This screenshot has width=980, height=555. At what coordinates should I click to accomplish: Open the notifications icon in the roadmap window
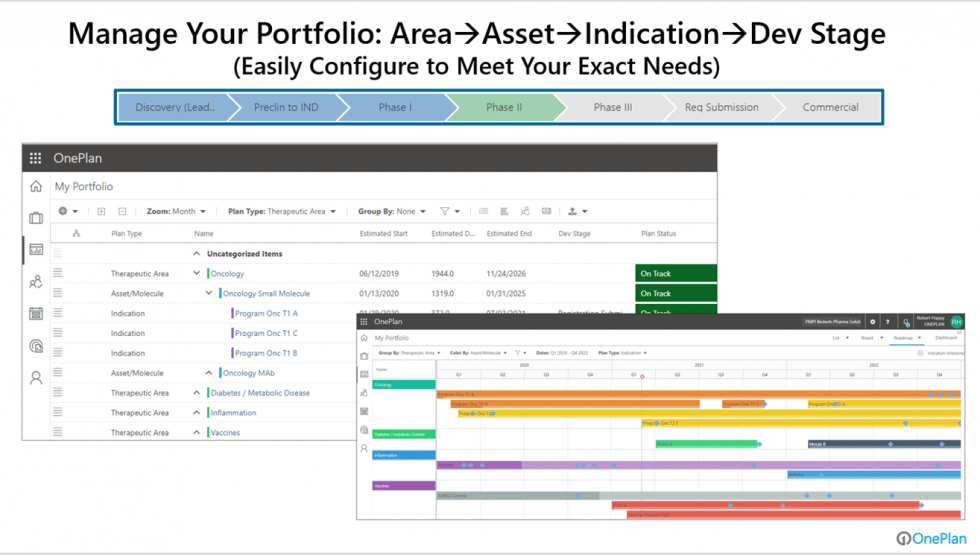tap(906, 322)
